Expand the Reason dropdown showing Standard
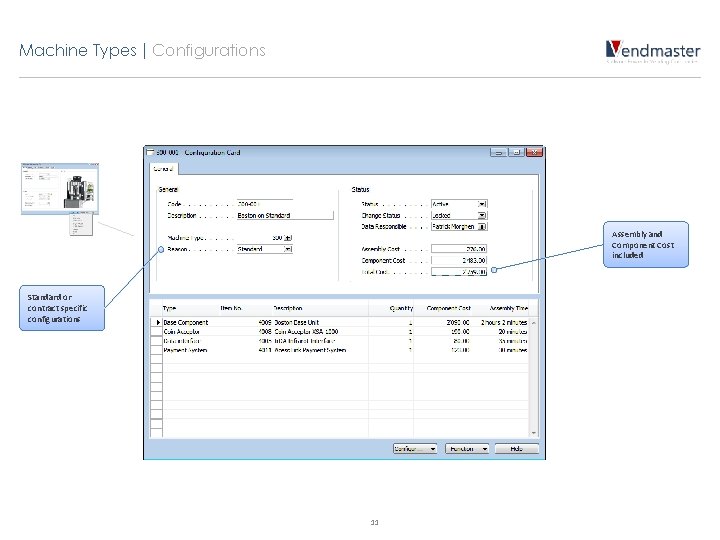720x540 pixels. [288, 249]
